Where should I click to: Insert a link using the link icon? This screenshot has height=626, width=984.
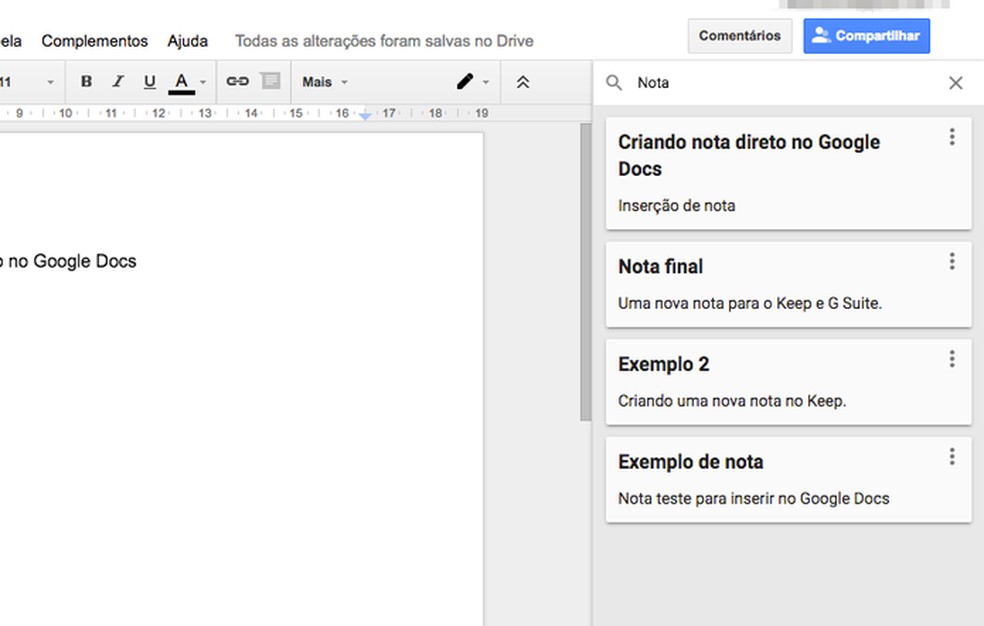click(x=237, y=81)
